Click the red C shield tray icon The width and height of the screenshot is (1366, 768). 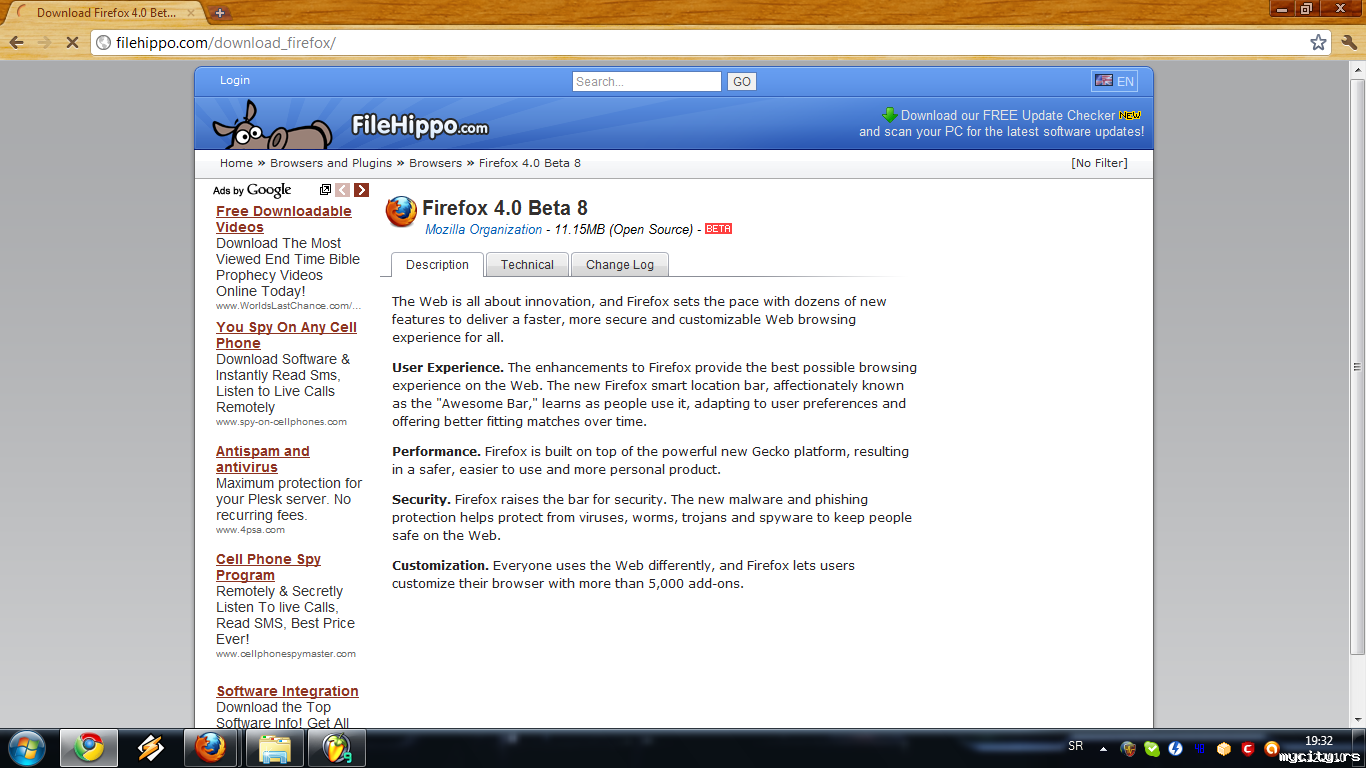click(1248, 748)
